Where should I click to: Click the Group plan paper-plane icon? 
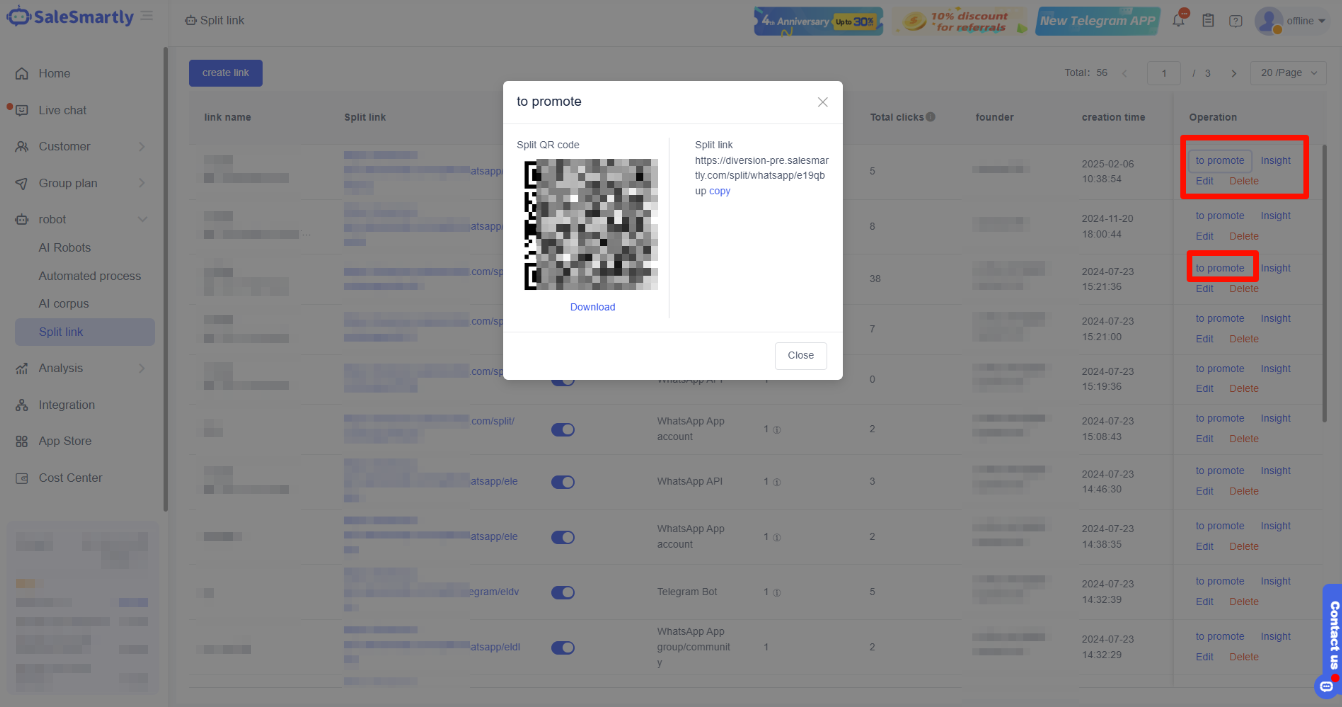tap(22, 183)
